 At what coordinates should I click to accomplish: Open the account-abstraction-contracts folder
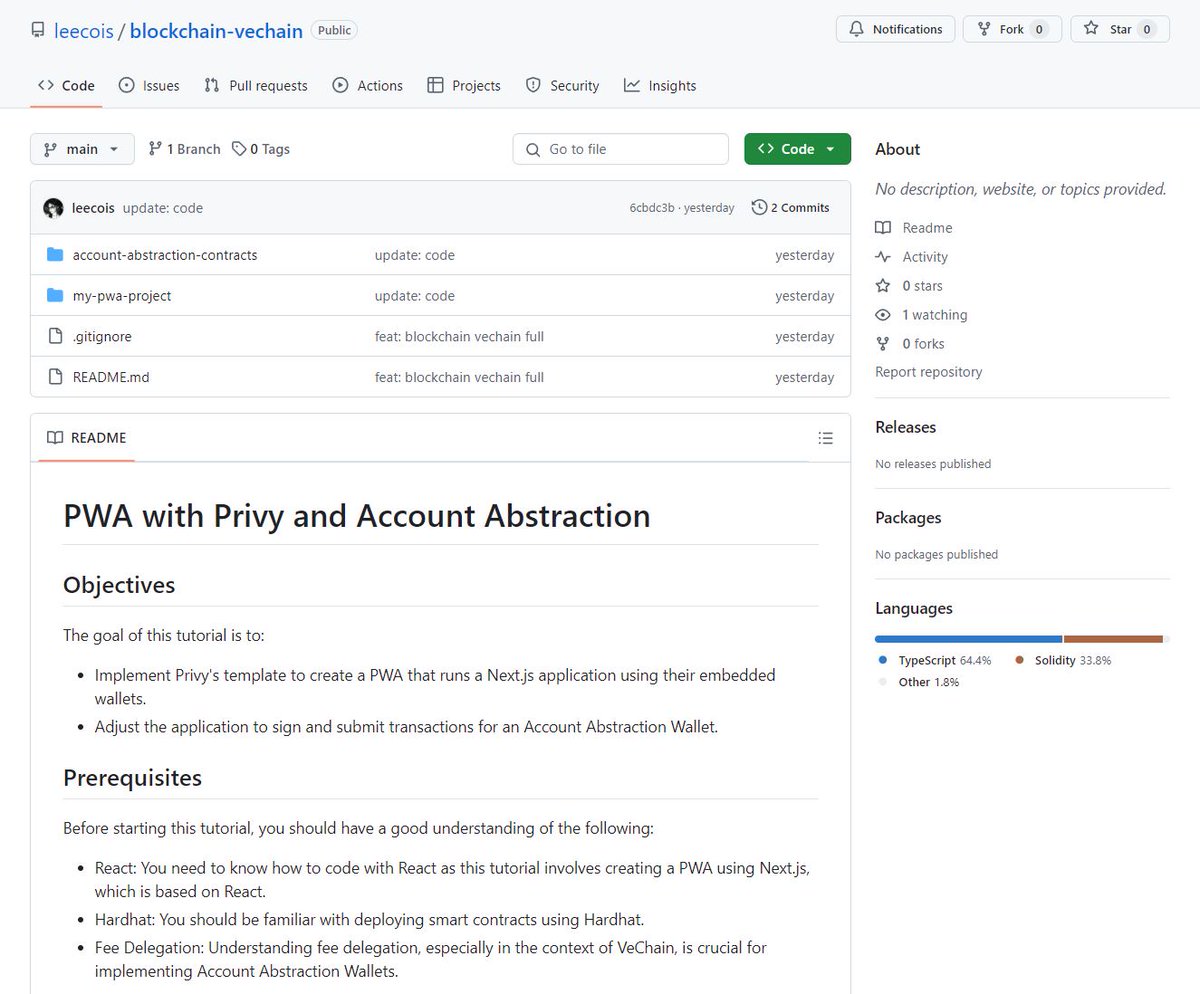coord(165,255)
